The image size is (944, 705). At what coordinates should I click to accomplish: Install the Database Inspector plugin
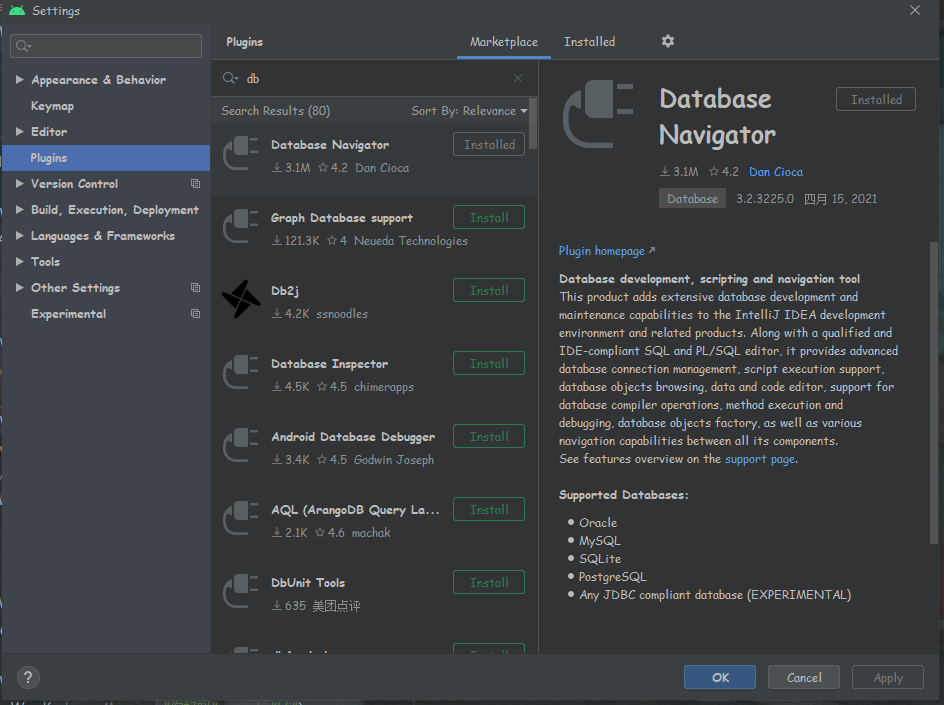[489, 364]
